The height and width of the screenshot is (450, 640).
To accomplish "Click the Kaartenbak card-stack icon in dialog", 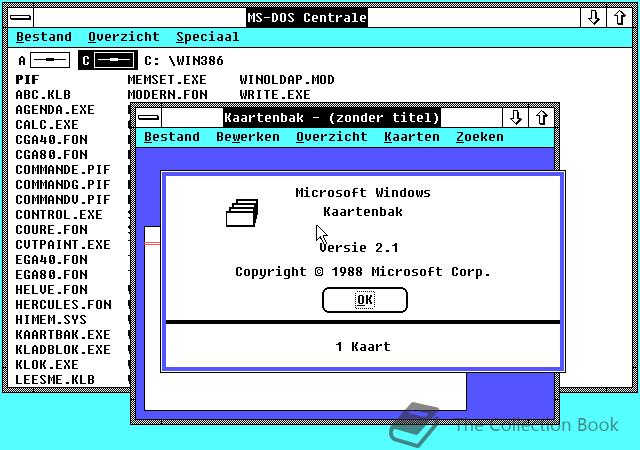I will [x=242, y=212].
